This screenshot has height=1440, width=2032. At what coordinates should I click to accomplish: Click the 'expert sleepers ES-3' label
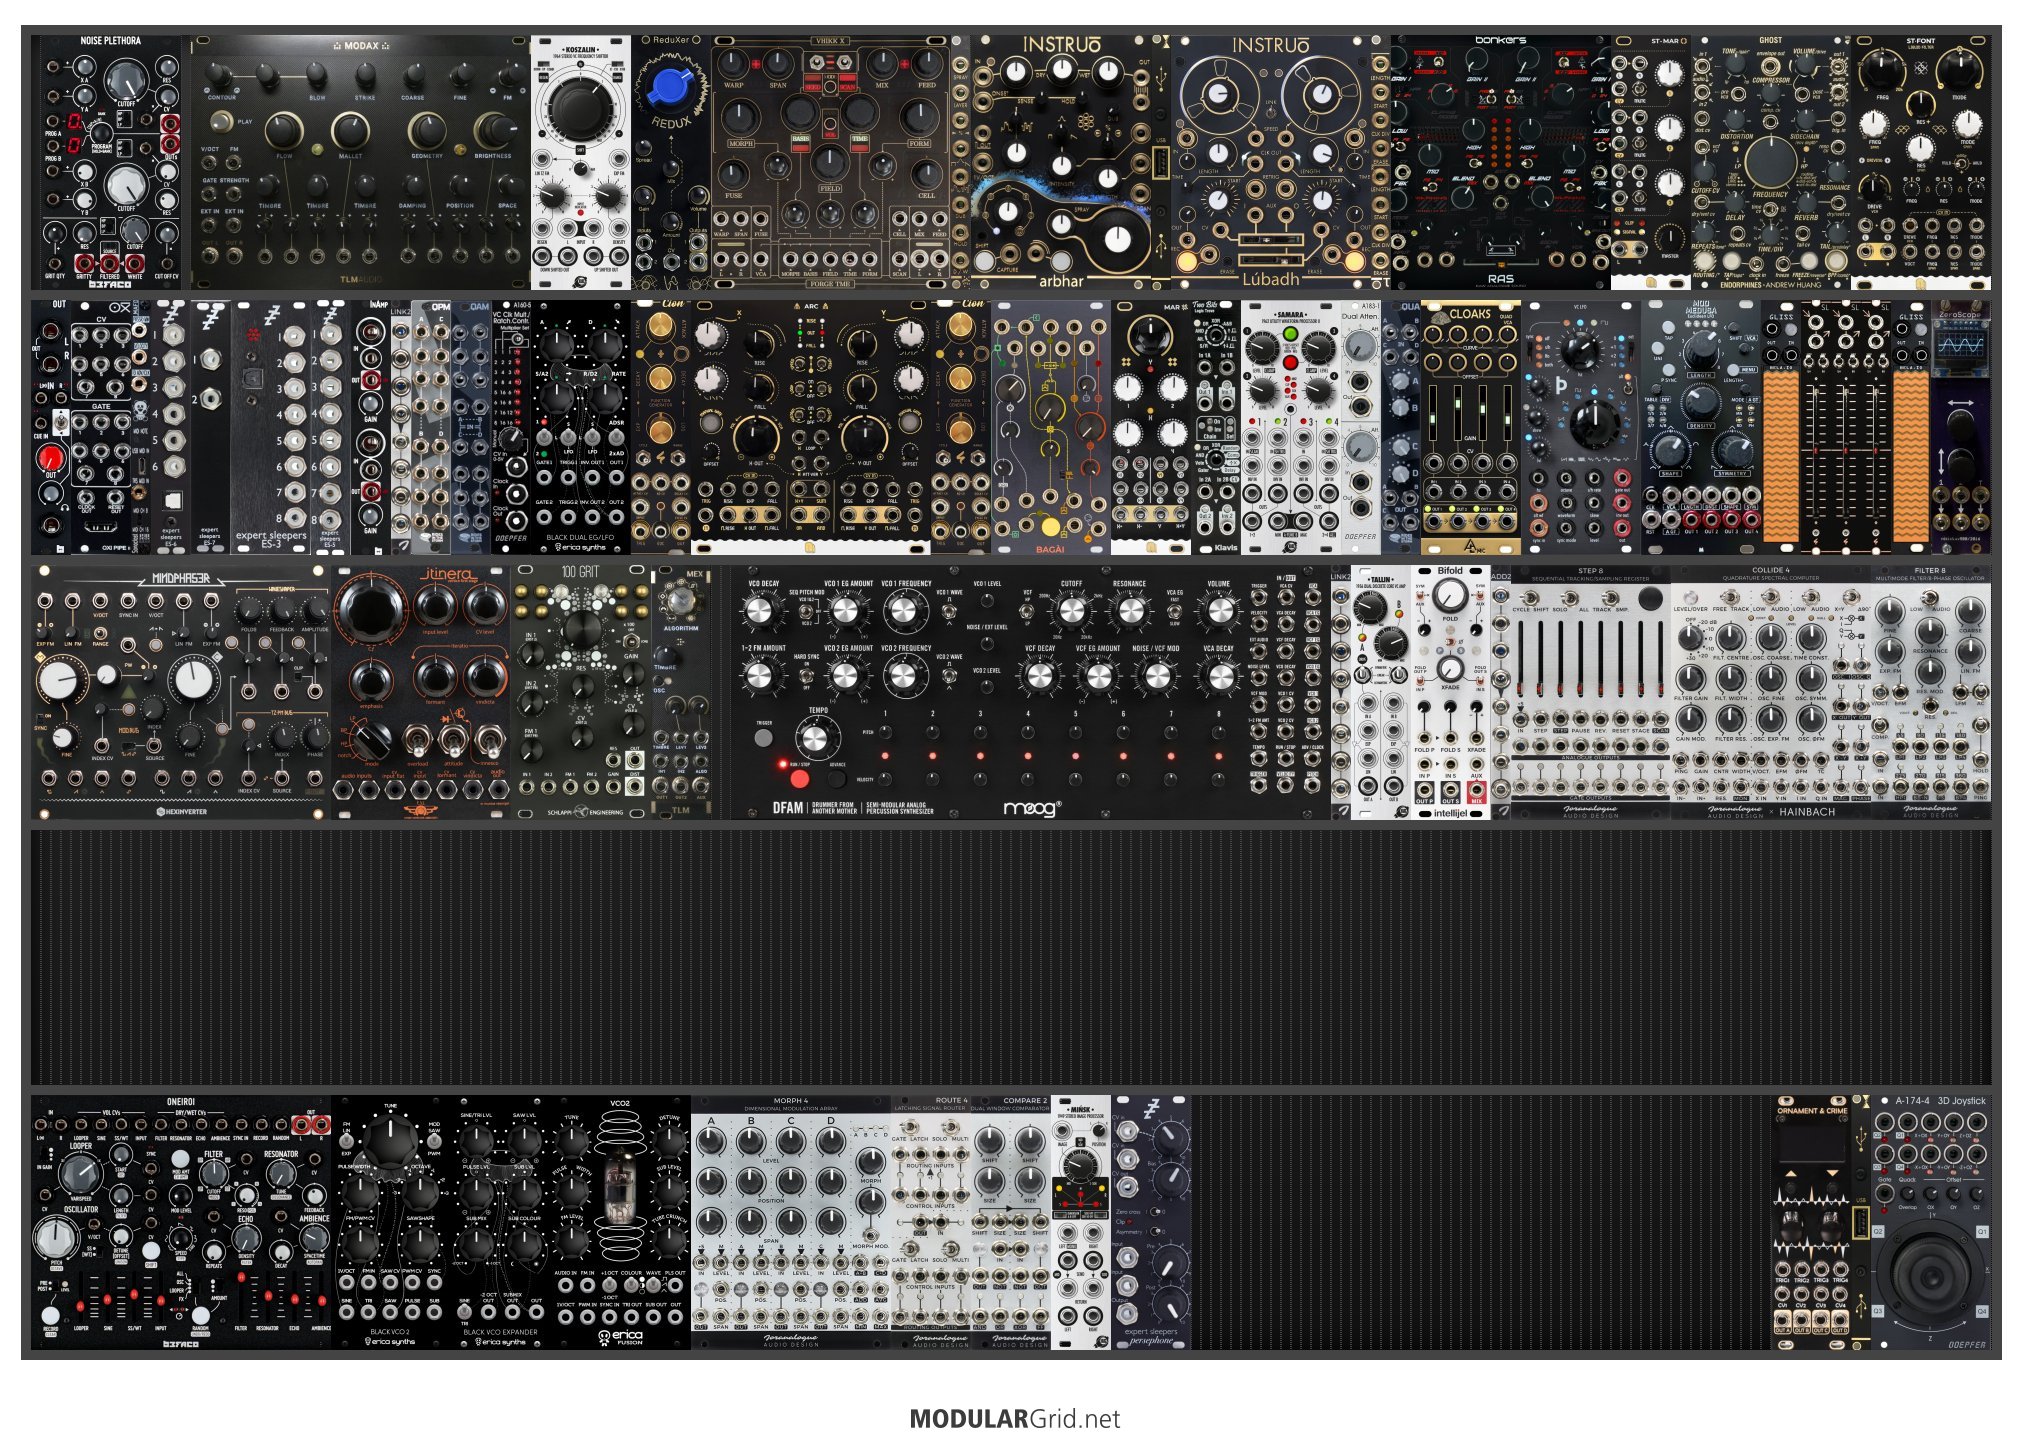coord(271,539)
